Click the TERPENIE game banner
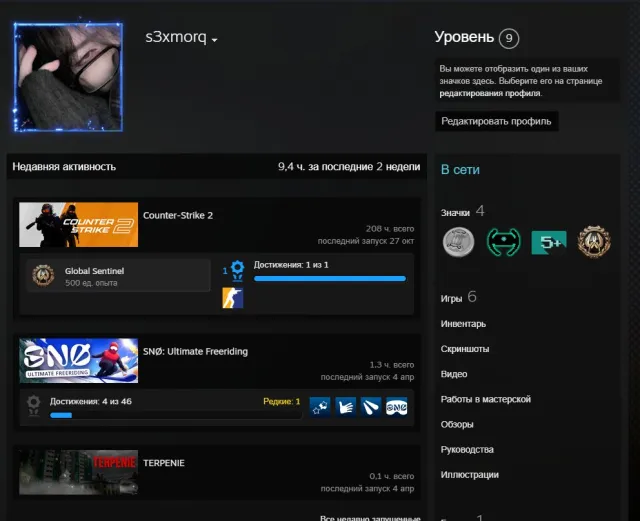 tap(78, 472)
